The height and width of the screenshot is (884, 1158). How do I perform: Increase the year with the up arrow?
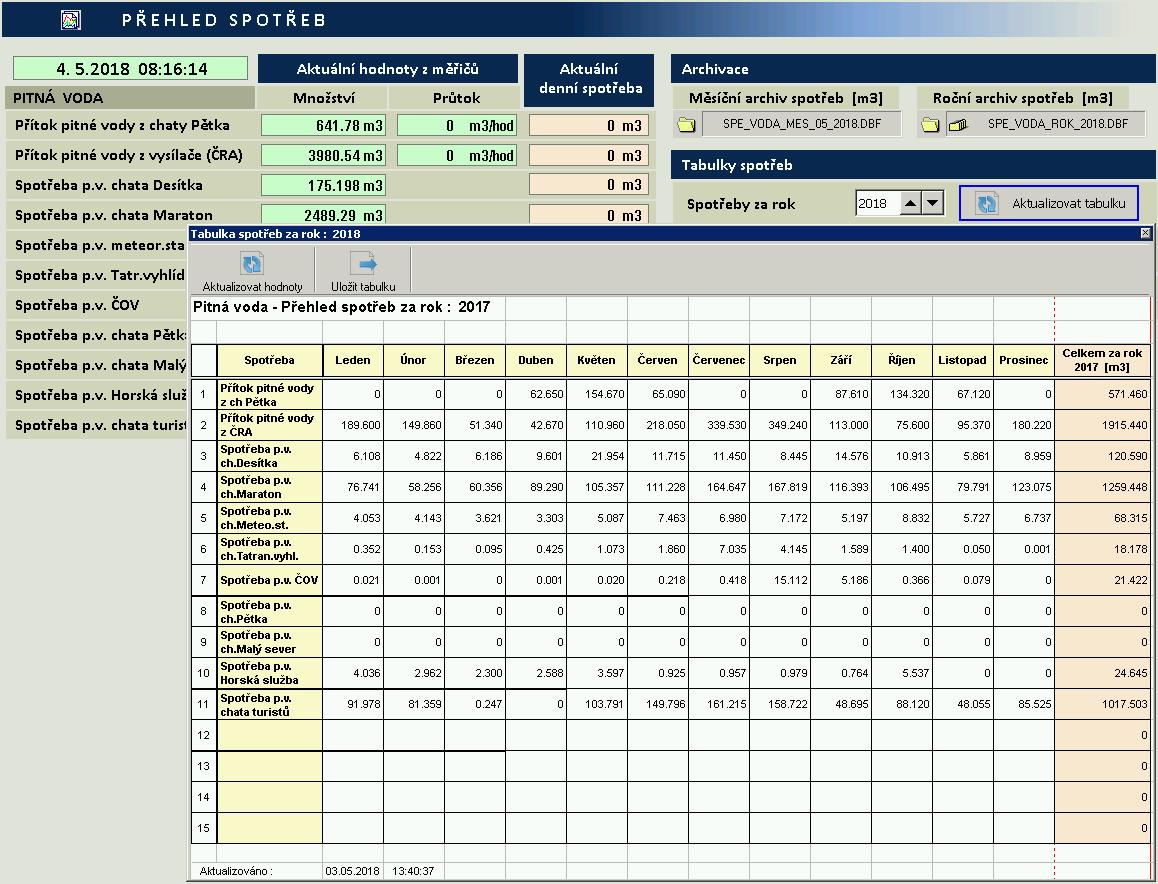(911, 203)
